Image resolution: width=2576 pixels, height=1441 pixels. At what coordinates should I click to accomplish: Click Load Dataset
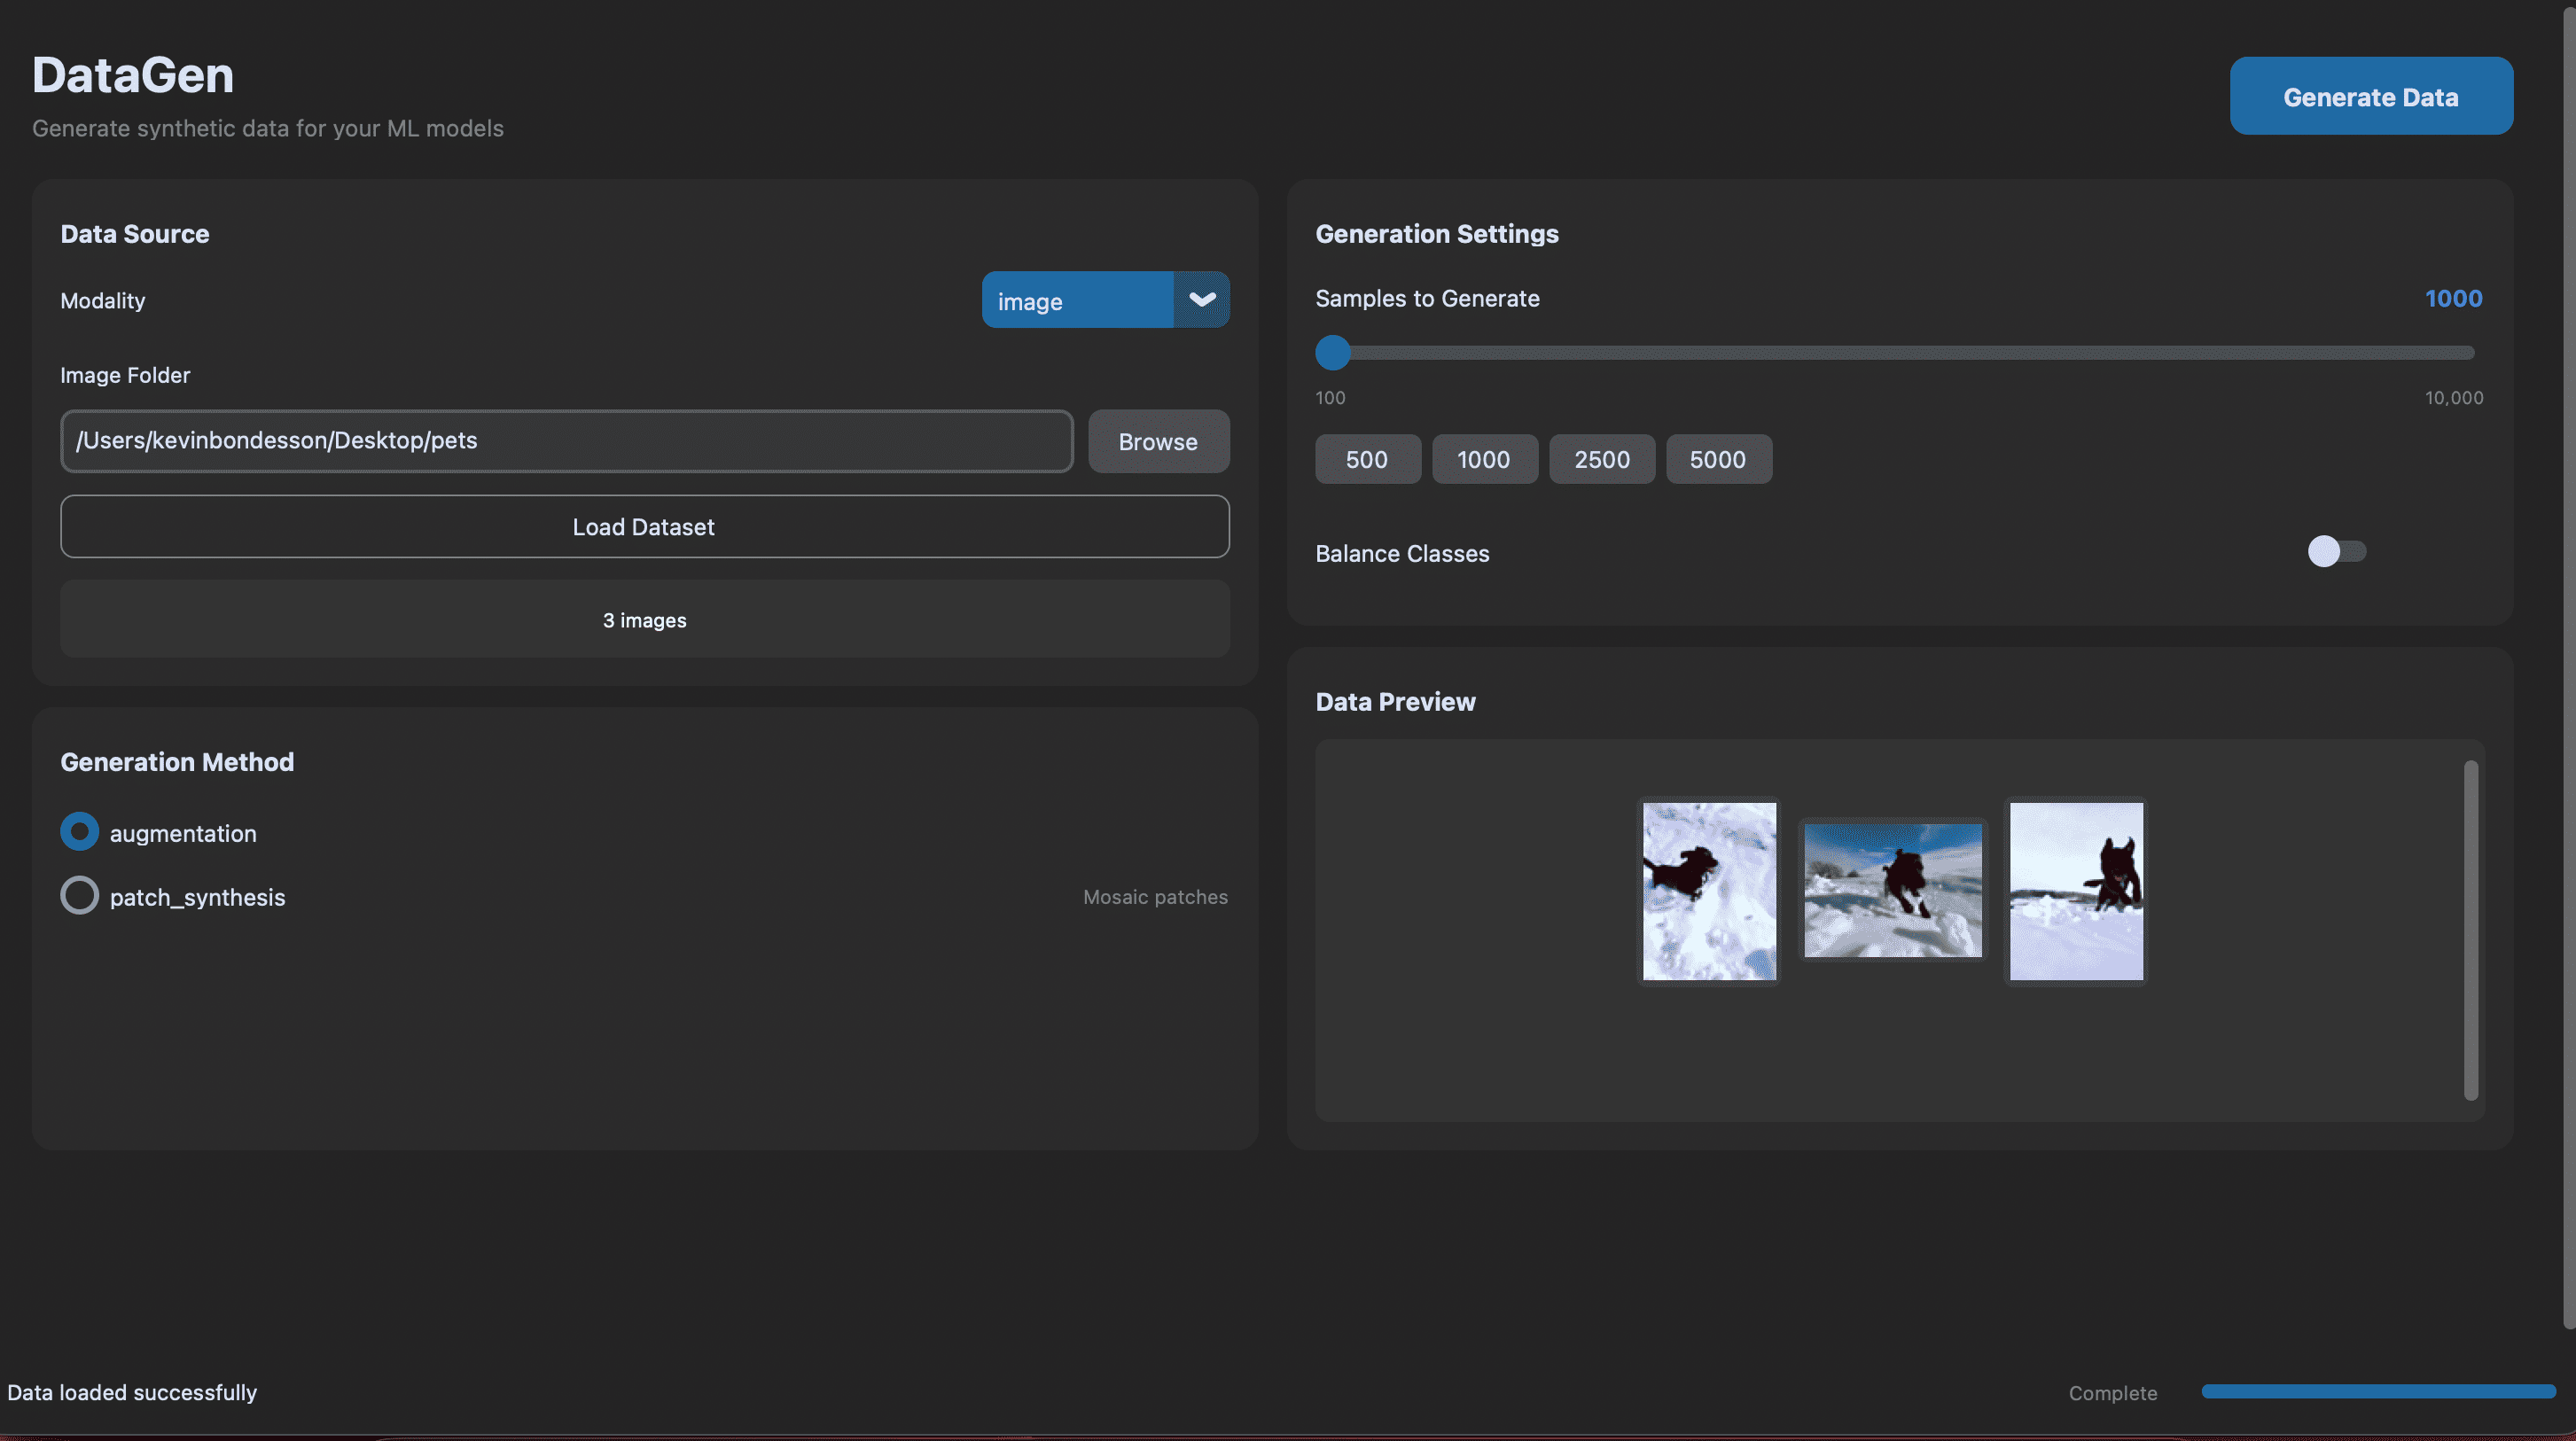(x=644, y=527)
